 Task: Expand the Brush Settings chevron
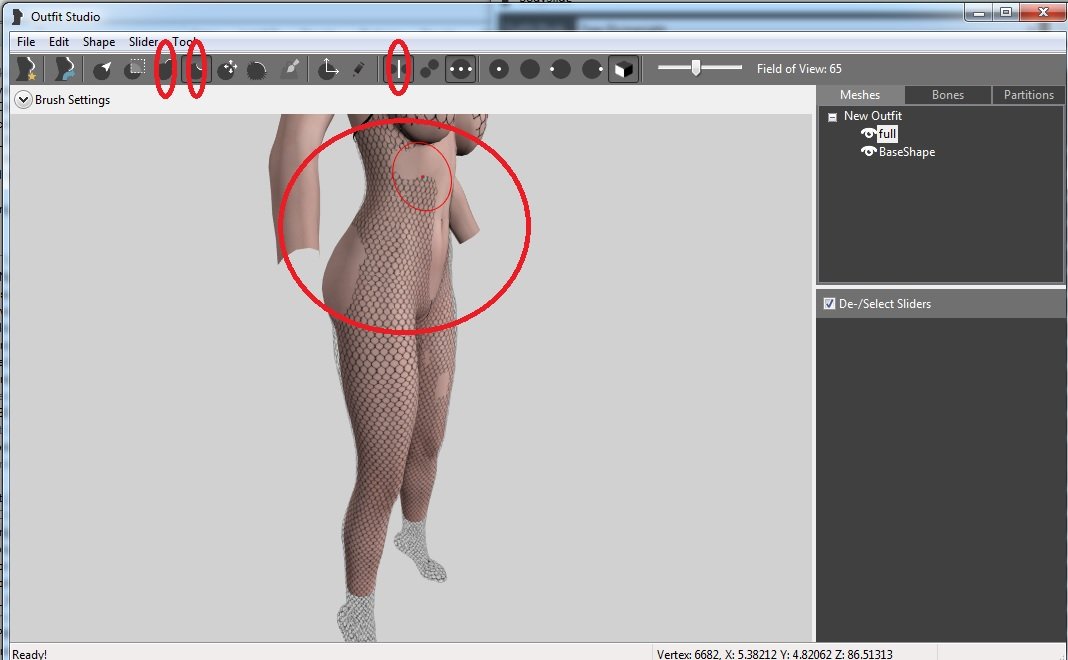pos(23,100)
